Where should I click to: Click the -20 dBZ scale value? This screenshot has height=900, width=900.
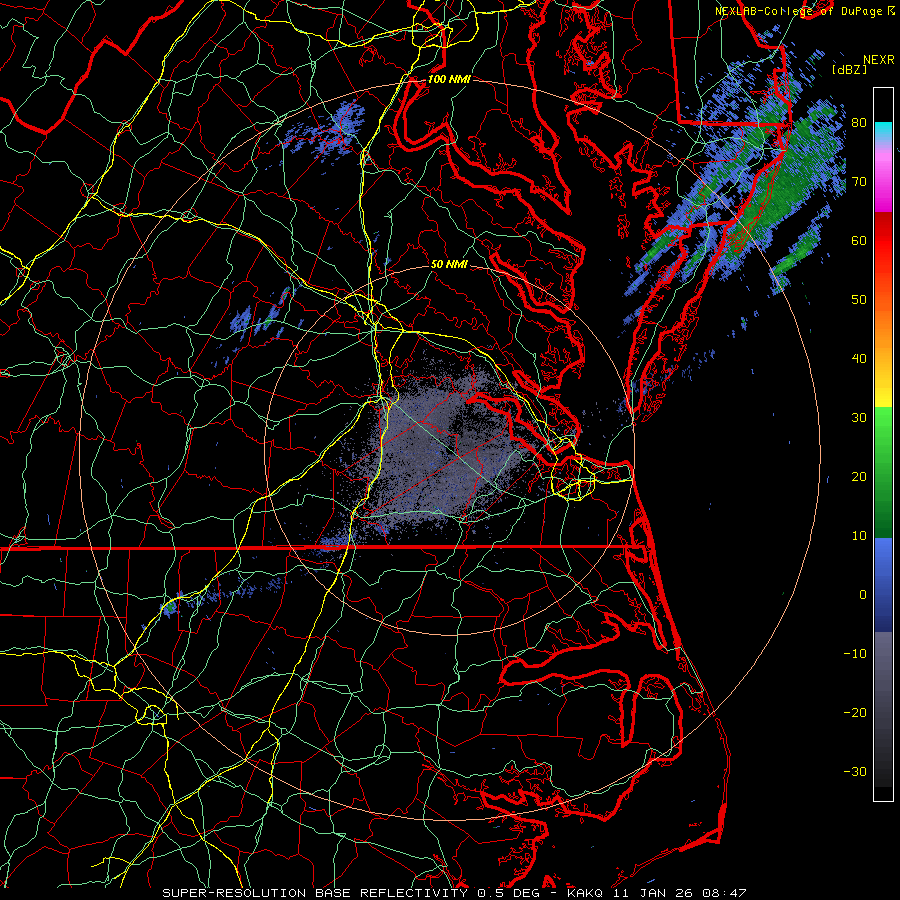(855, 713)
